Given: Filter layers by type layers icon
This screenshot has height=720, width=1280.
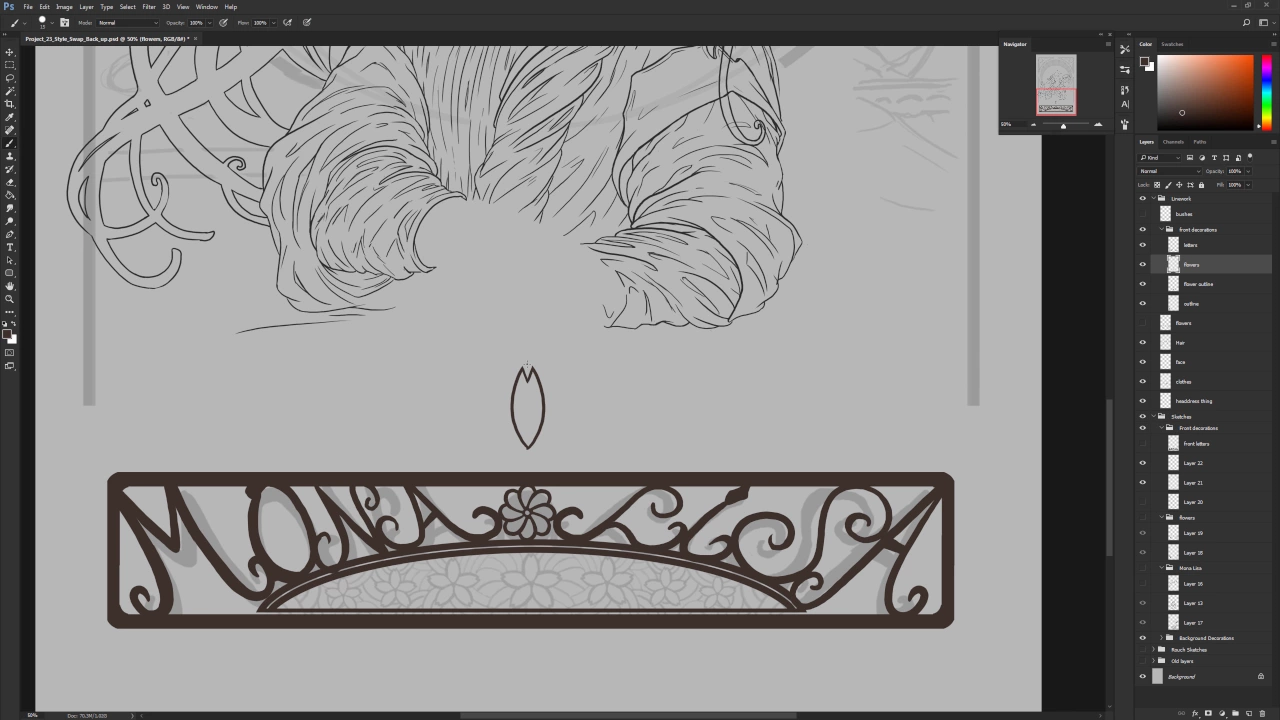Looking at the screenshot, I should (1214, 158).
